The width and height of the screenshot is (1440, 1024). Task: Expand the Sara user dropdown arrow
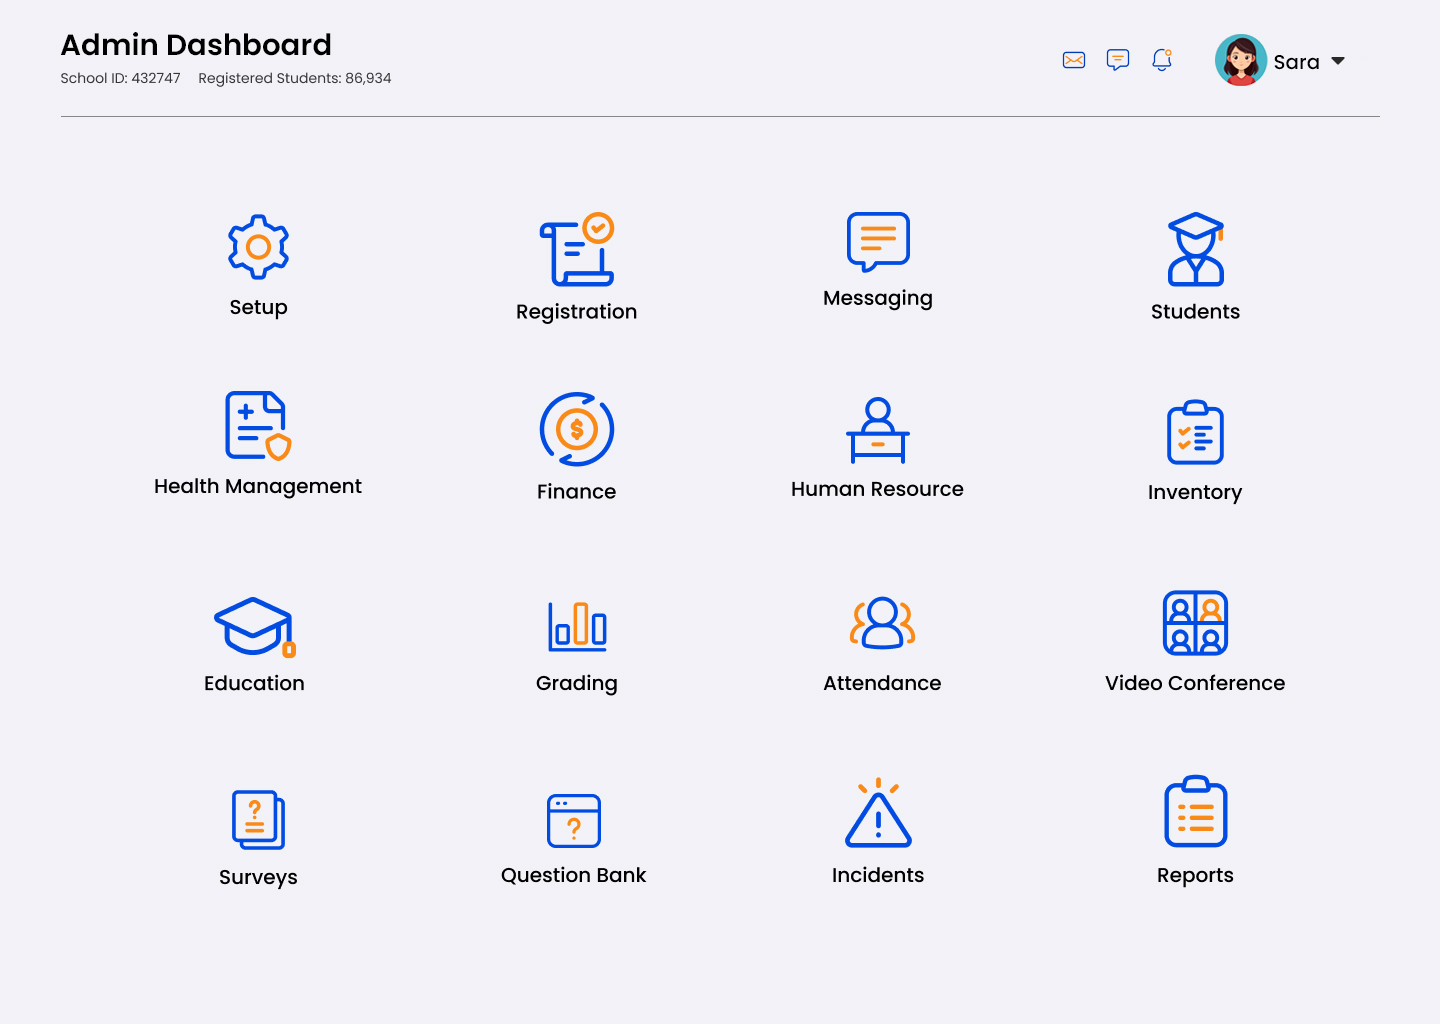tap(1338, 61)
